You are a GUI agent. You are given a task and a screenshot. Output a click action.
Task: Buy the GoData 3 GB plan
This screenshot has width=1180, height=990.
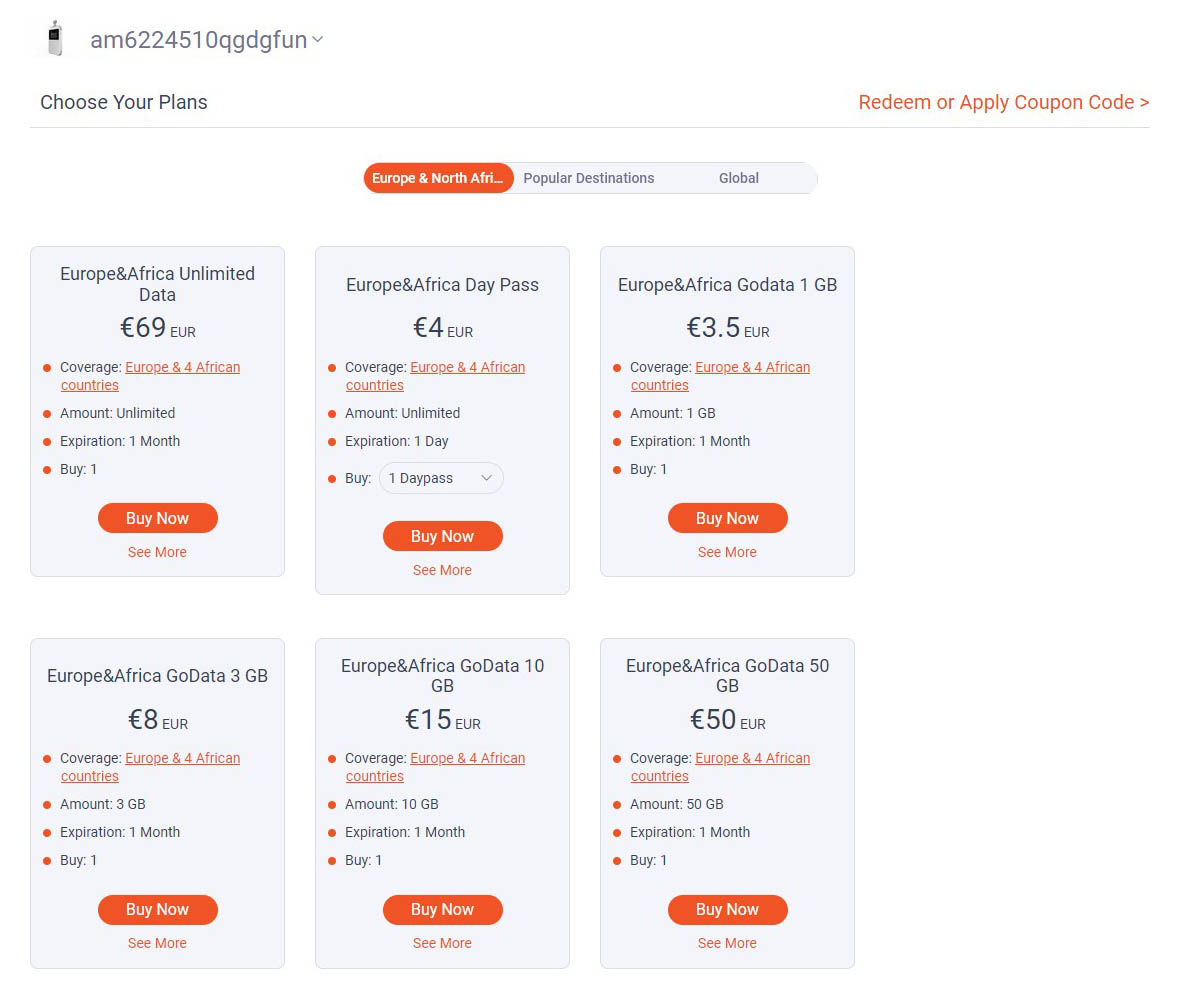(x=157, y=910)
